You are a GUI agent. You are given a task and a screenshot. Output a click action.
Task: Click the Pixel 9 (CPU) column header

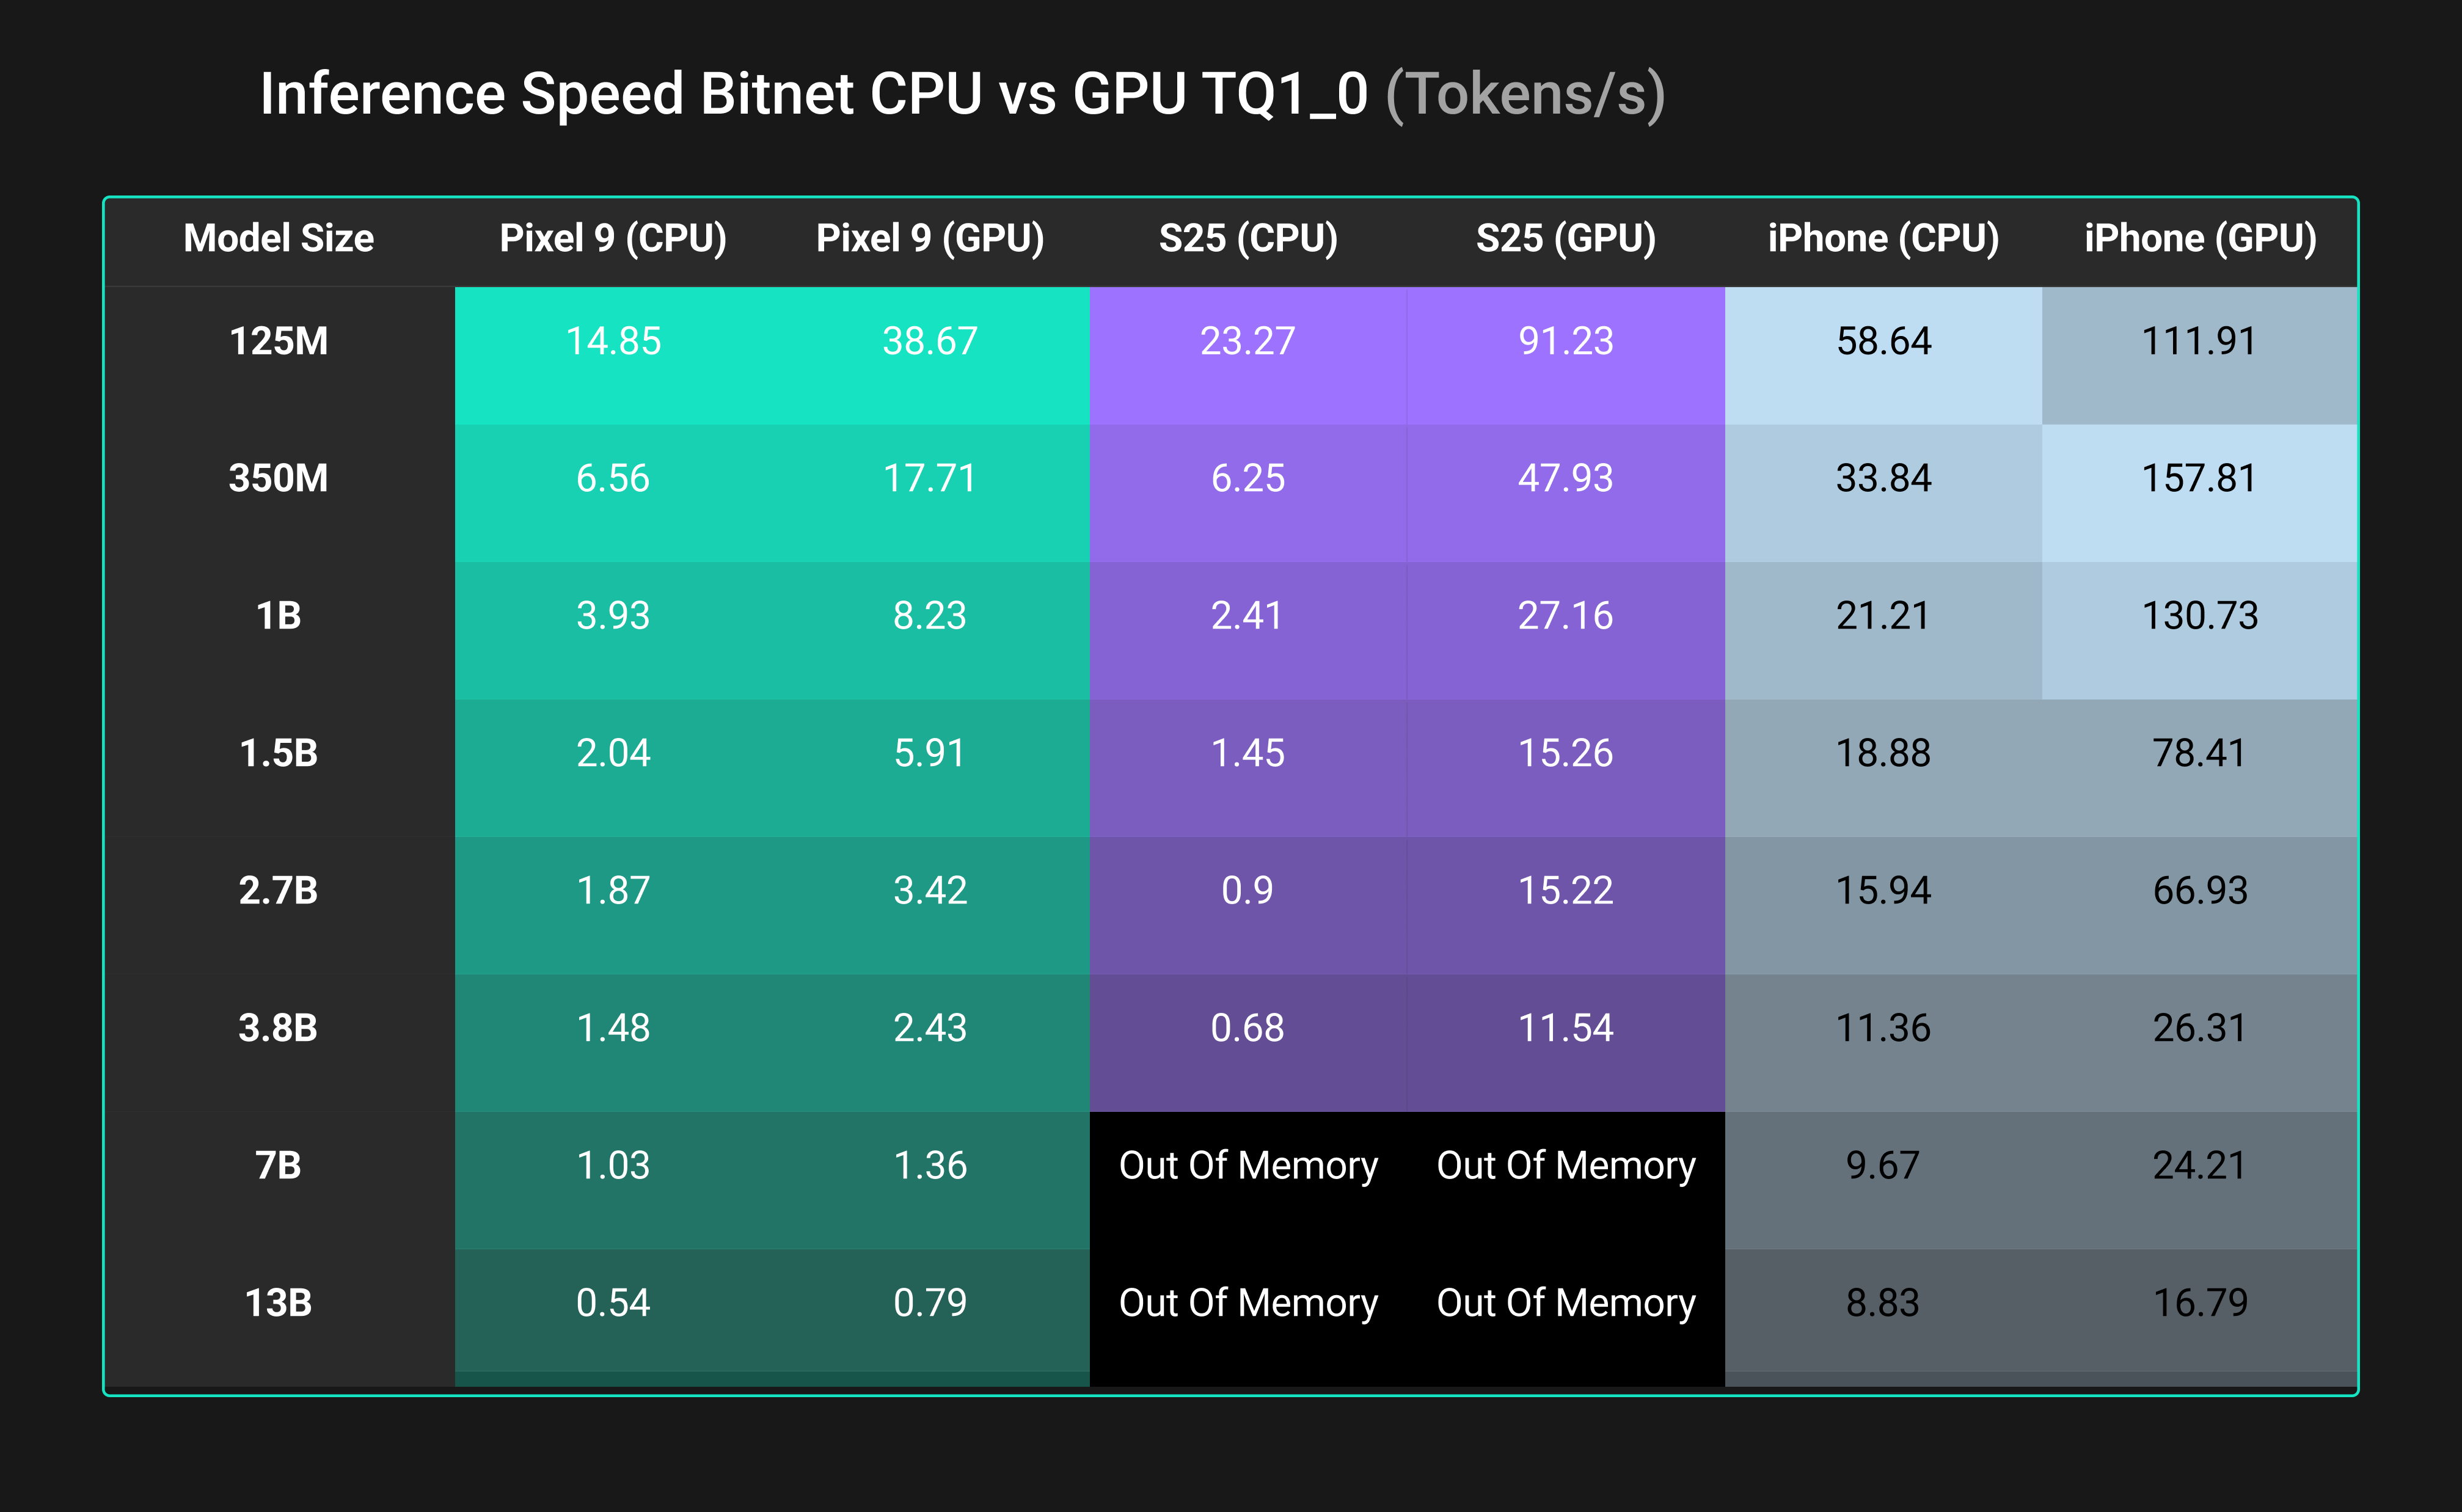click(x=613, y=239)
